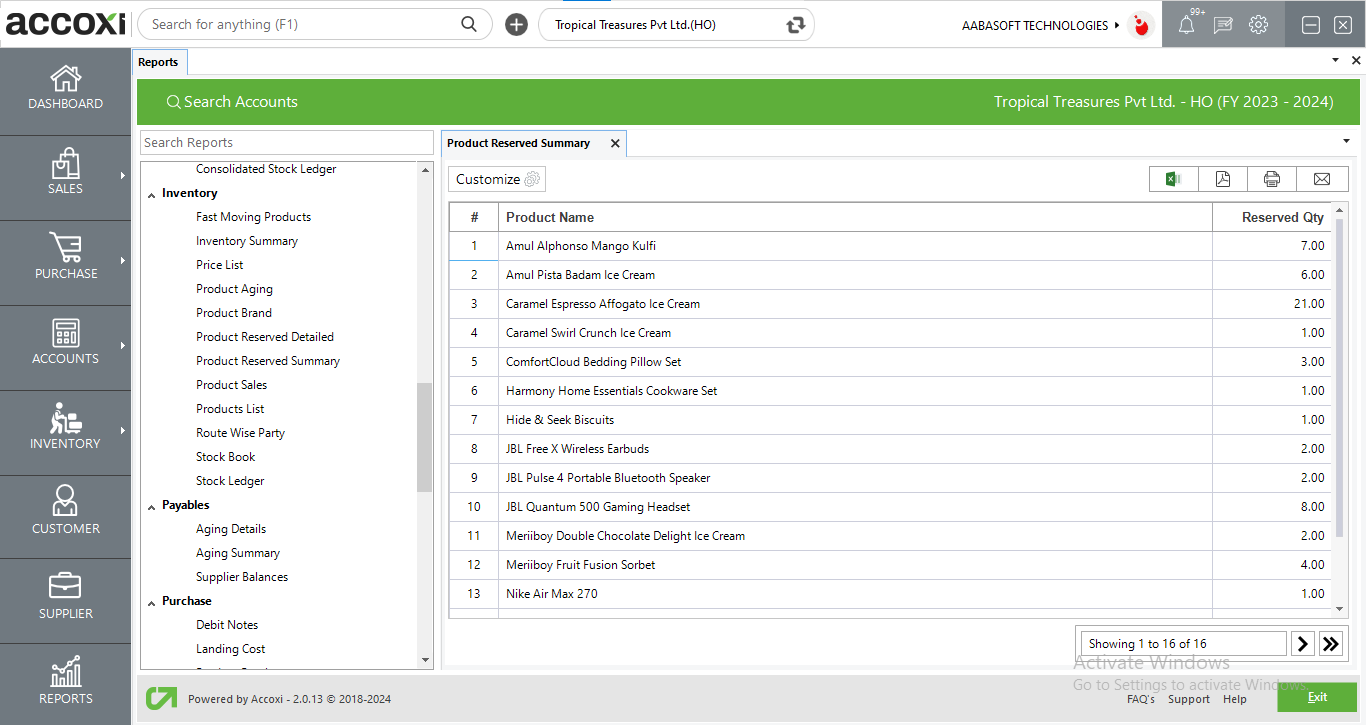
Task: Open the FAQ's link in footer
Action: point(1140,699)
